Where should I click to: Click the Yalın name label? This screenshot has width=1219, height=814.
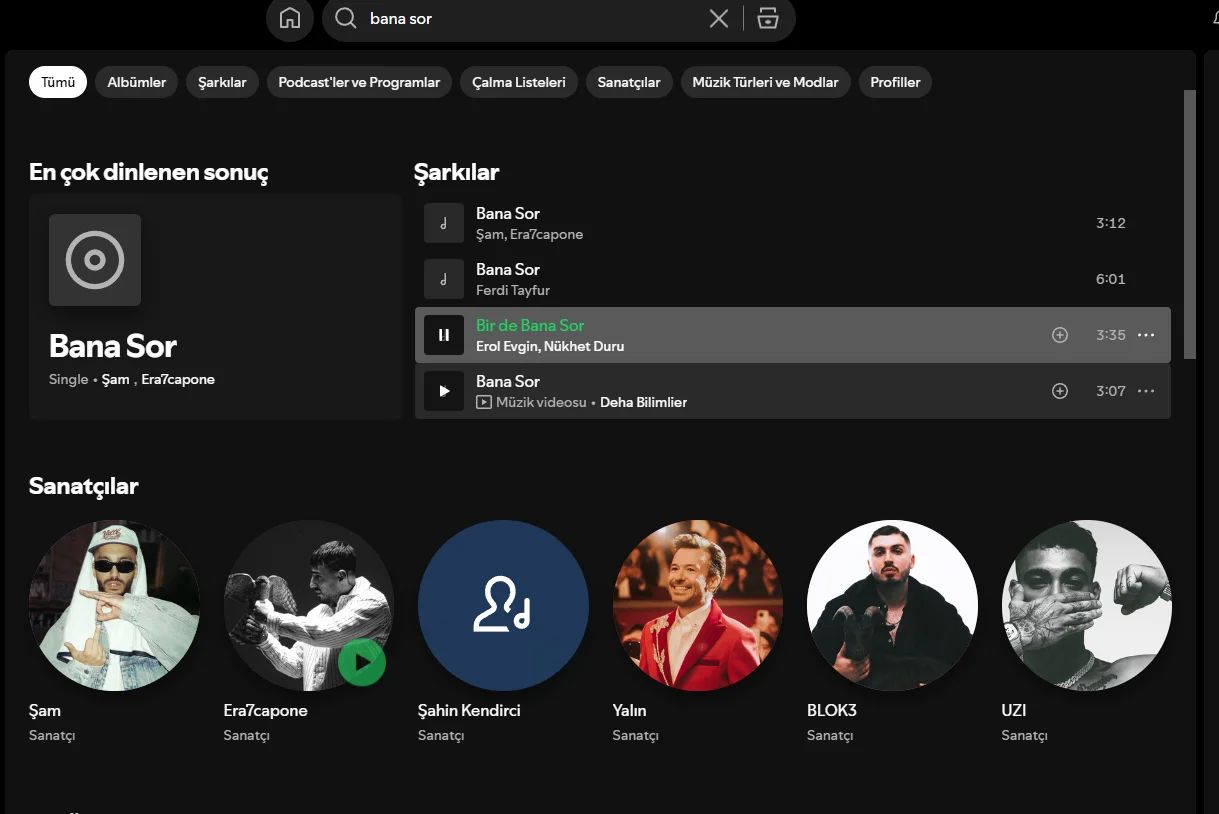coord(630,710)
